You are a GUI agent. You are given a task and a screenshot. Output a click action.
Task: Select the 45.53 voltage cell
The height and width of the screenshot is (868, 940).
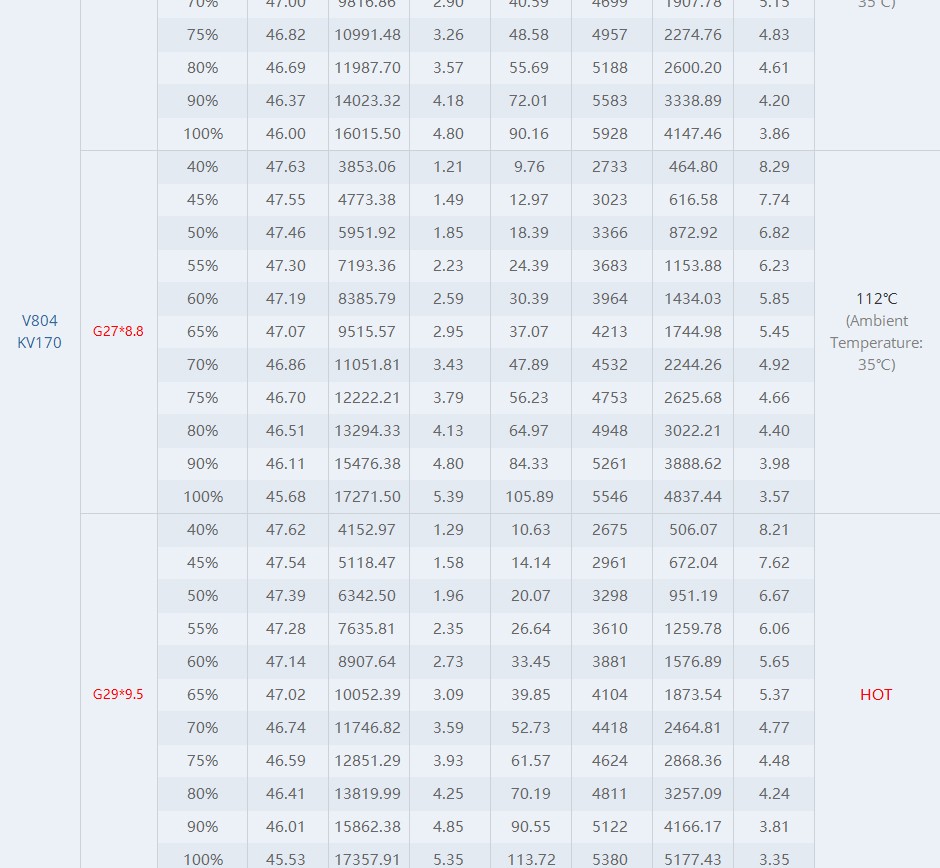point(286,859)
